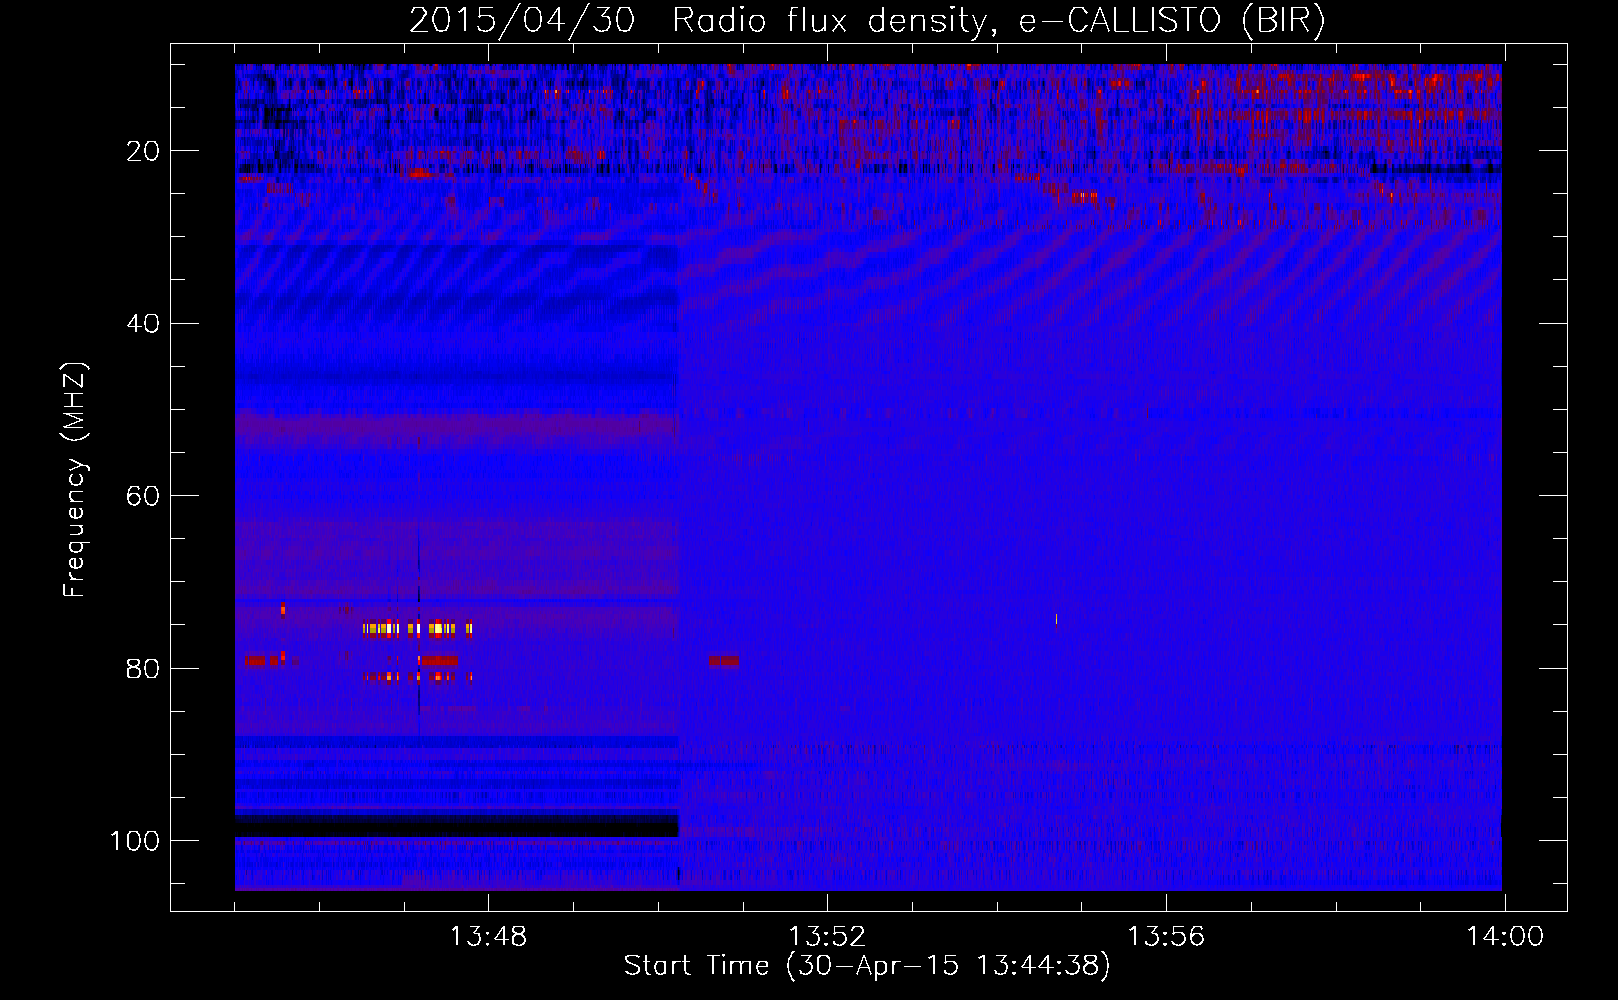Image resolution: width=1618 pixels, height=1000 pixels.
Task: Click the y-axis tick label "80"
Action: [144, 668]
